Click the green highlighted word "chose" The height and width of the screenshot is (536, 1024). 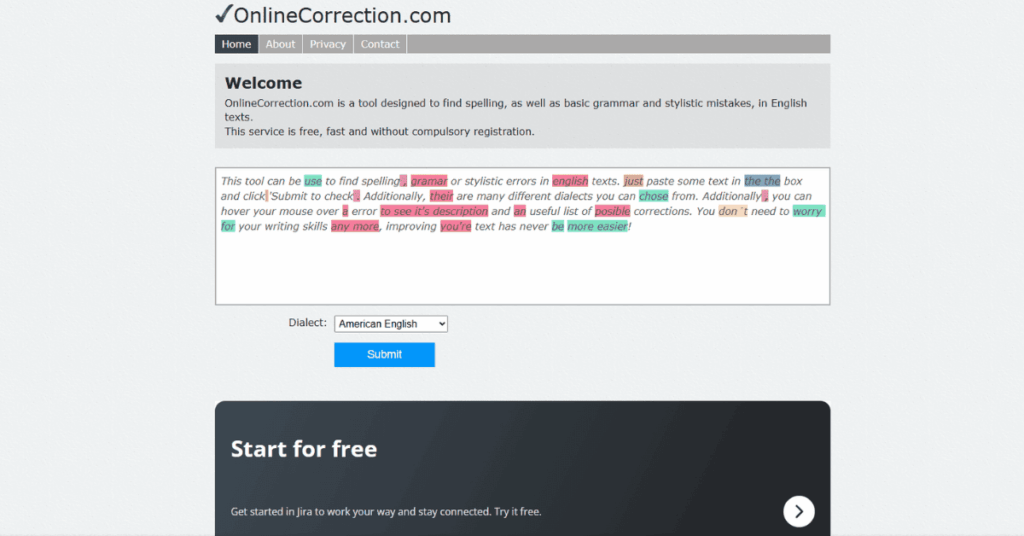[653, 196]
